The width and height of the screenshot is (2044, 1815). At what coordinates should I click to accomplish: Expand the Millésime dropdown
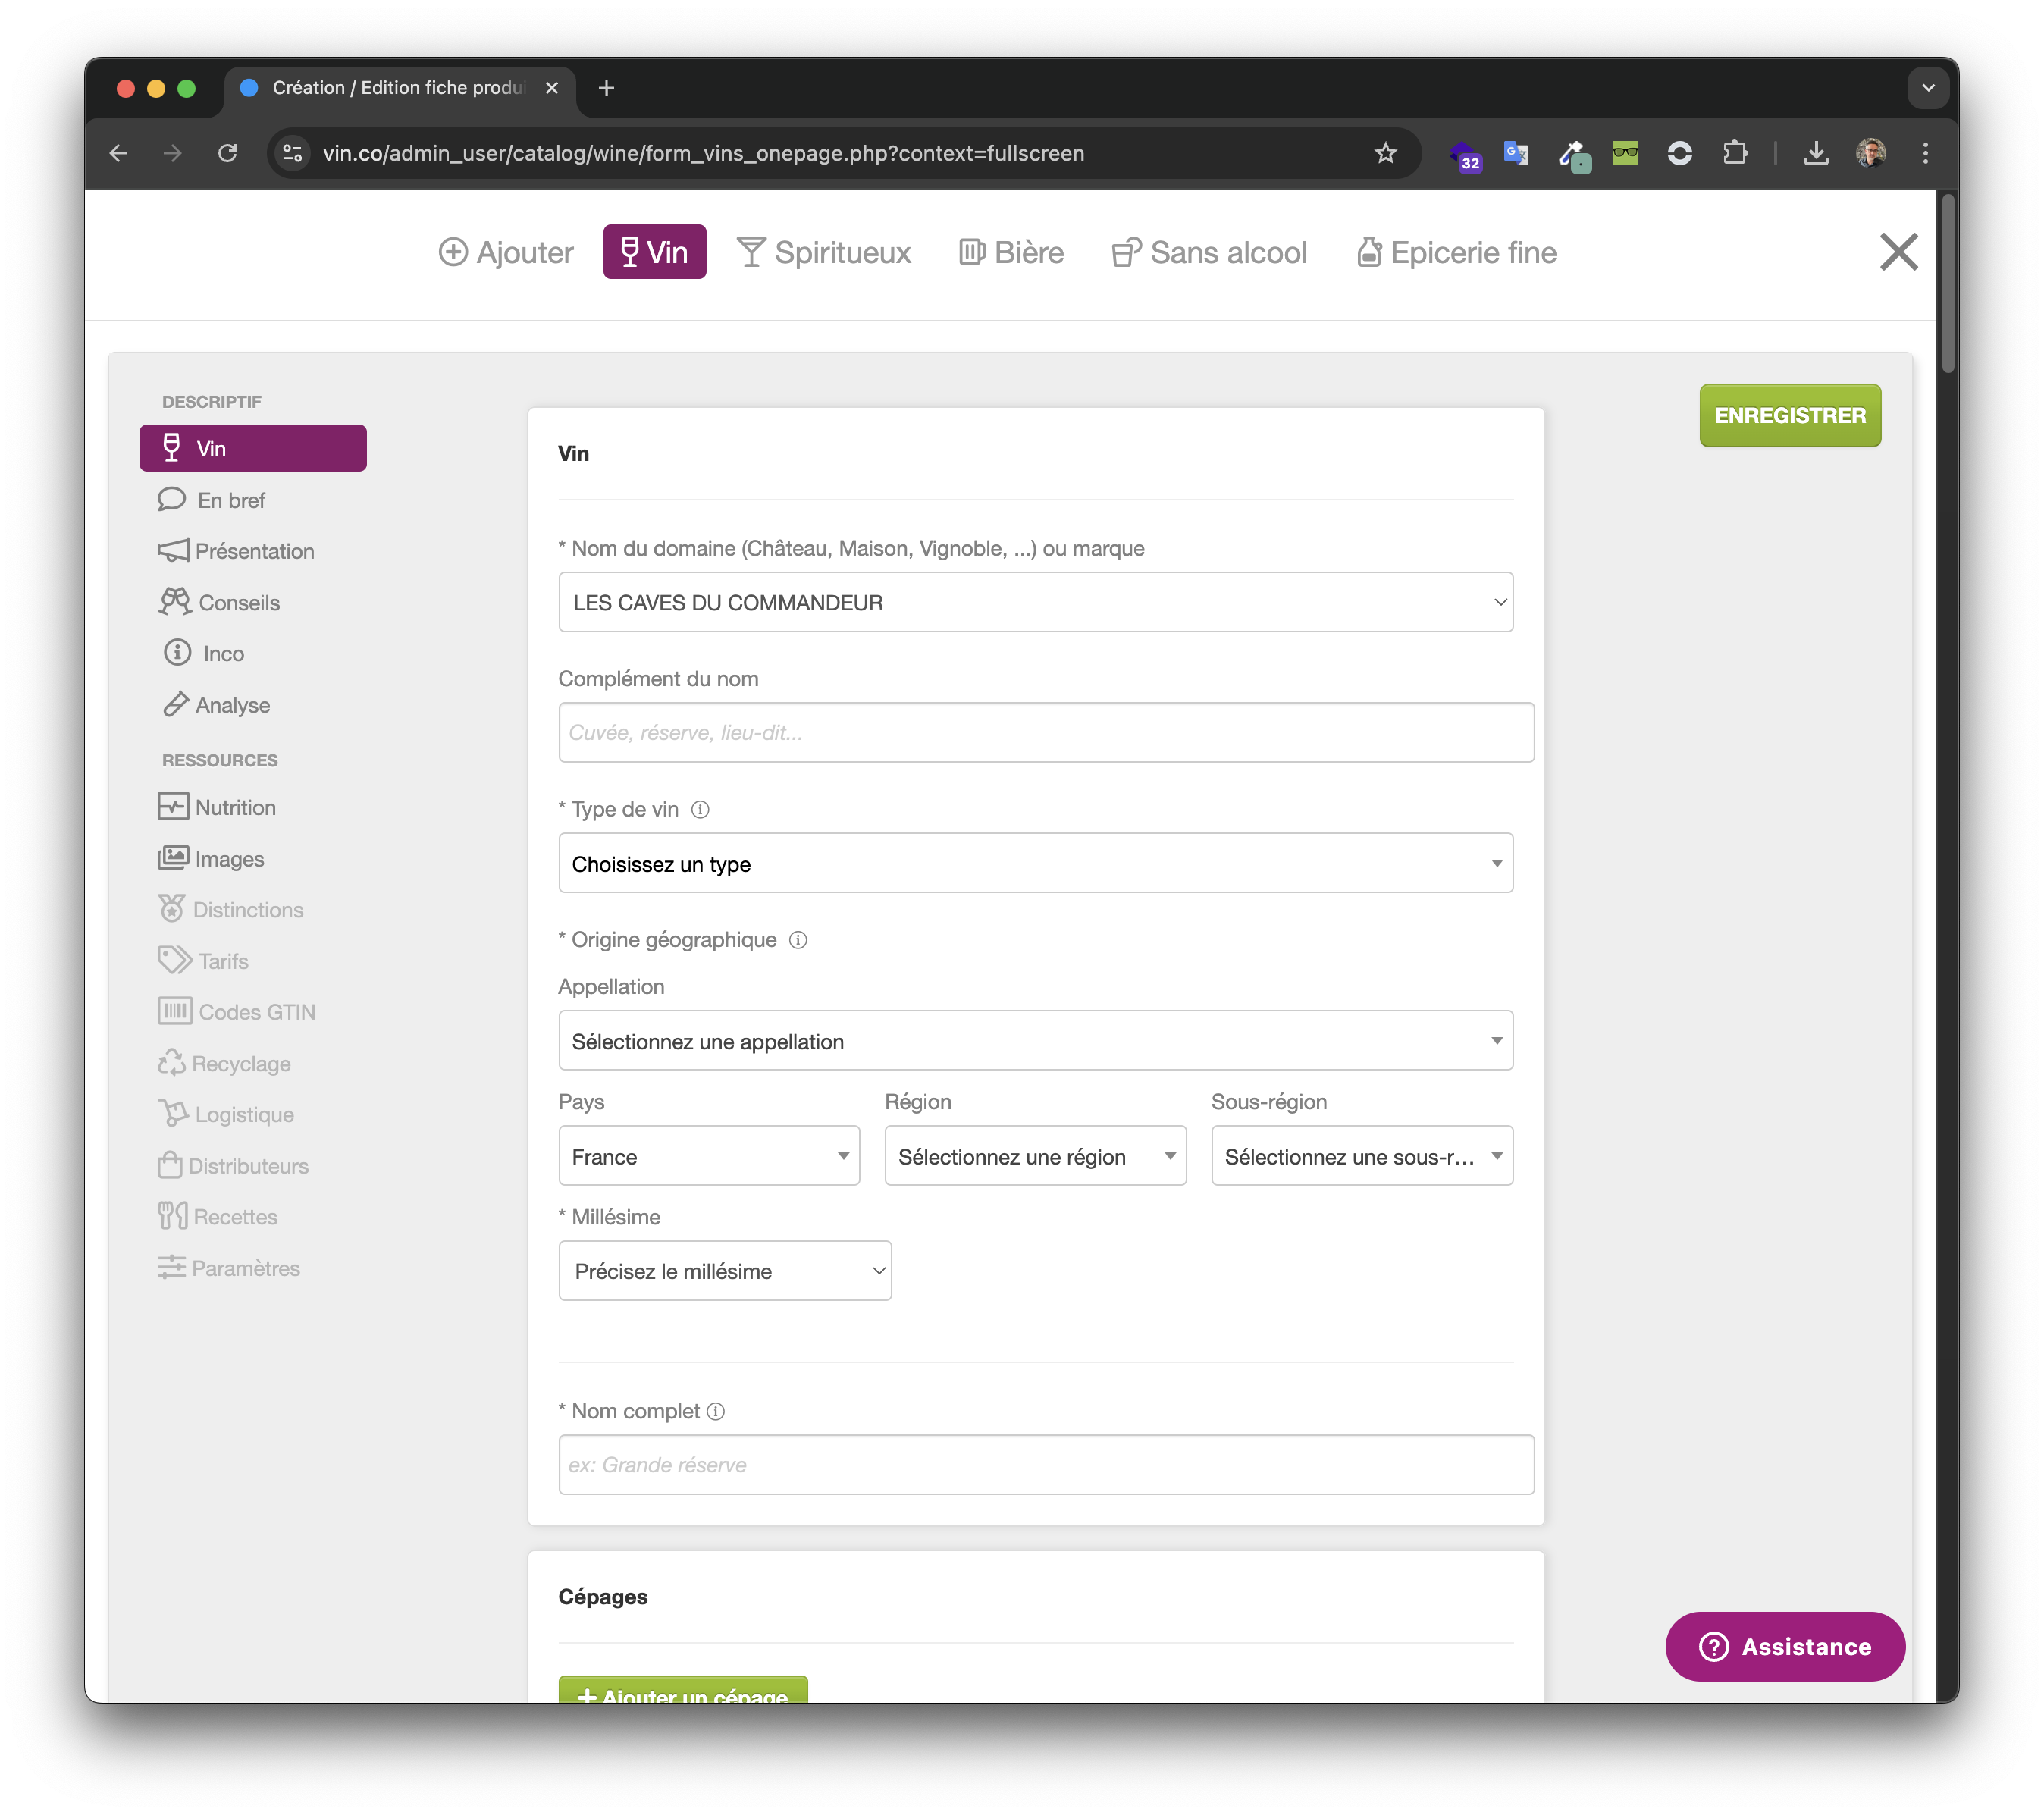click(x=724, y=1271)
